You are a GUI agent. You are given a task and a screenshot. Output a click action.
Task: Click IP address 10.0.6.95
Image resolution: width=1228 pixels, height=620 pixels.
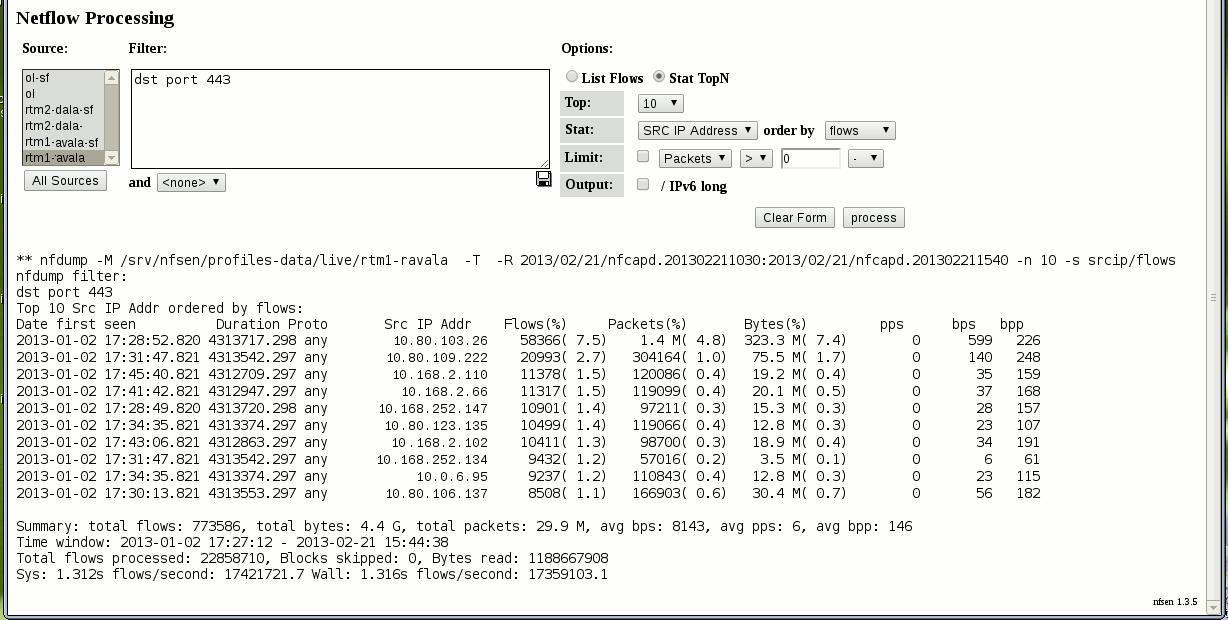click(453, 476)
